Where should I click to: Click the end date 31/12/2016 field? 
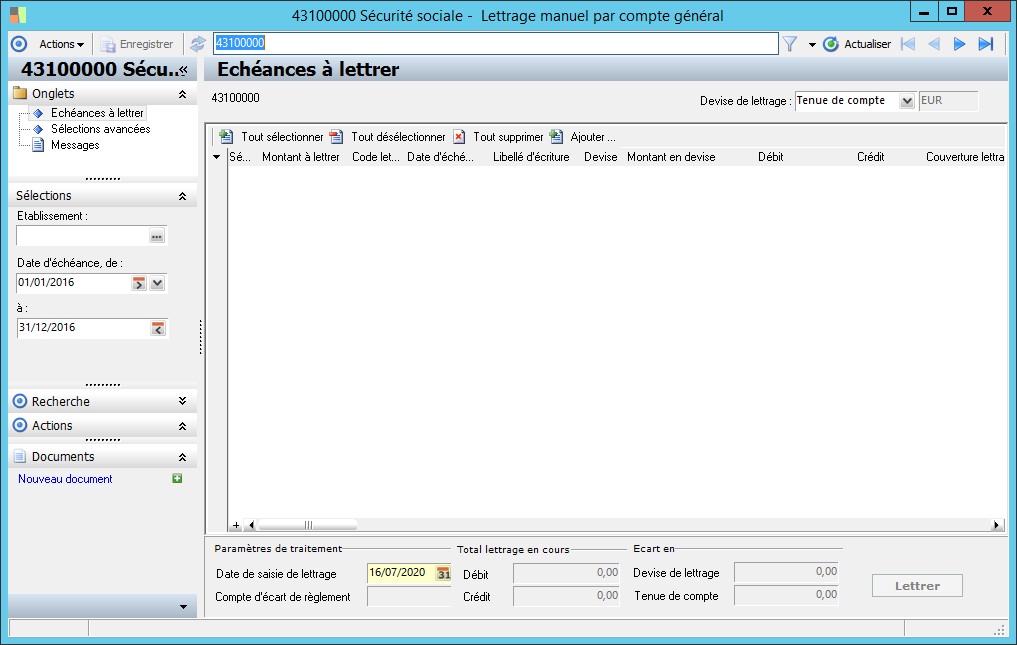[83, 328]
